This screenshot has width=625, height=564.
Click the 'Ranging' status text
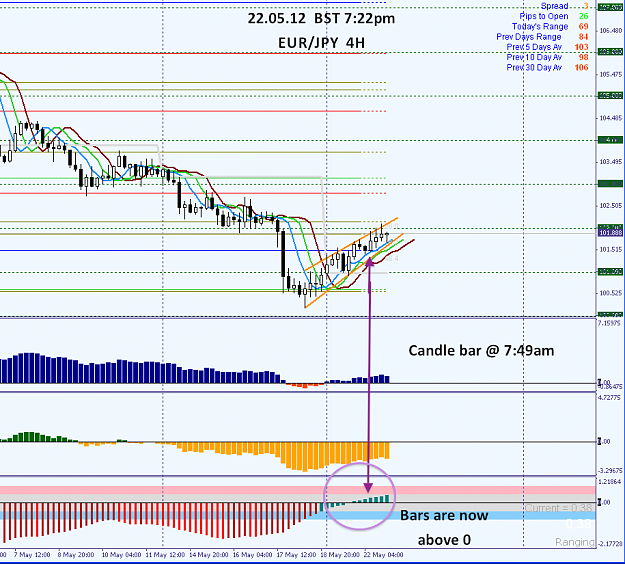[x=574, y=542]
